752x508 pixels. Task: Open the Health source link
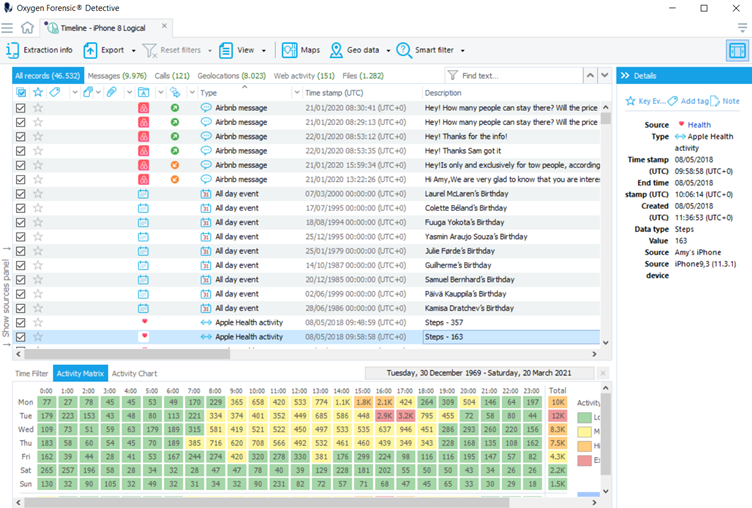[x=699, y=125]
